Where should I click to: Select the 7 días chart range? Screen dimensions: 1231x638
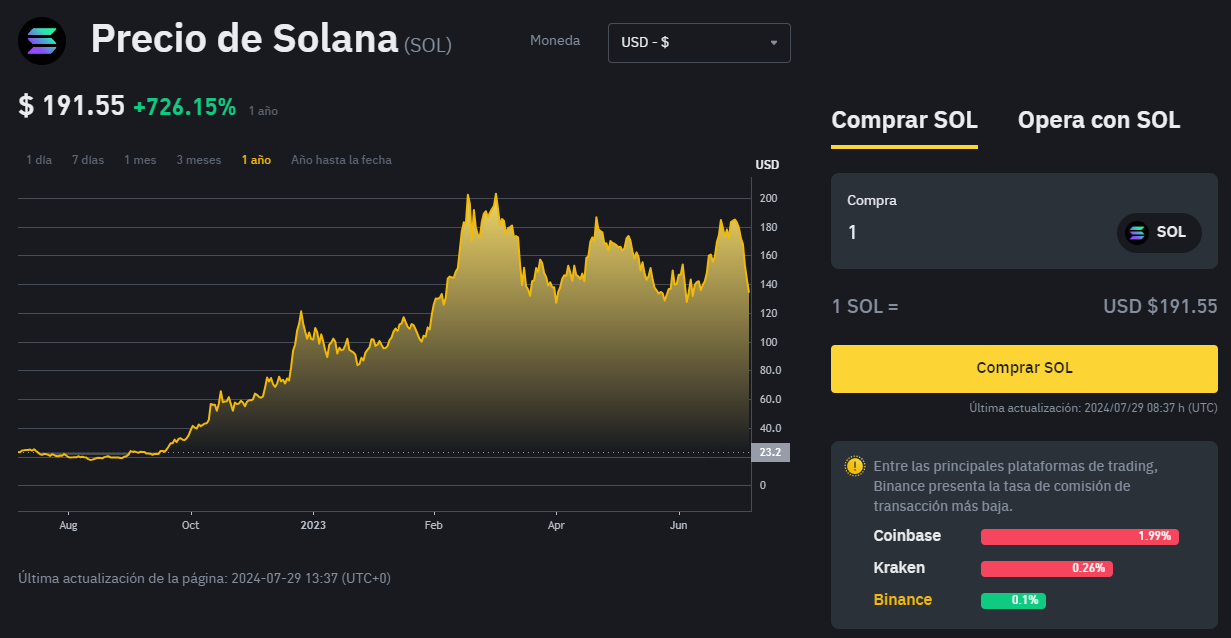(88, 160)
